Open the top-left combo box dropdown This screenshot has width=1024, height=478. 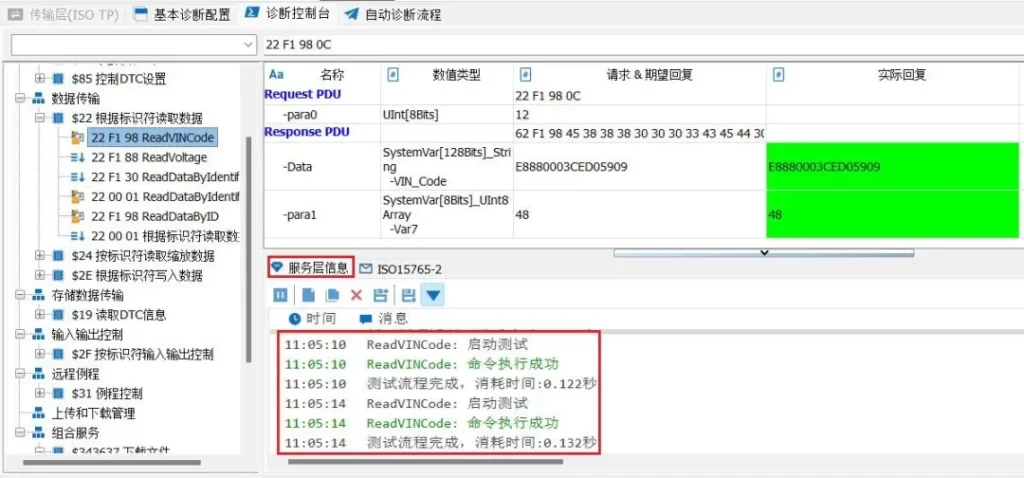coord(249,45)
